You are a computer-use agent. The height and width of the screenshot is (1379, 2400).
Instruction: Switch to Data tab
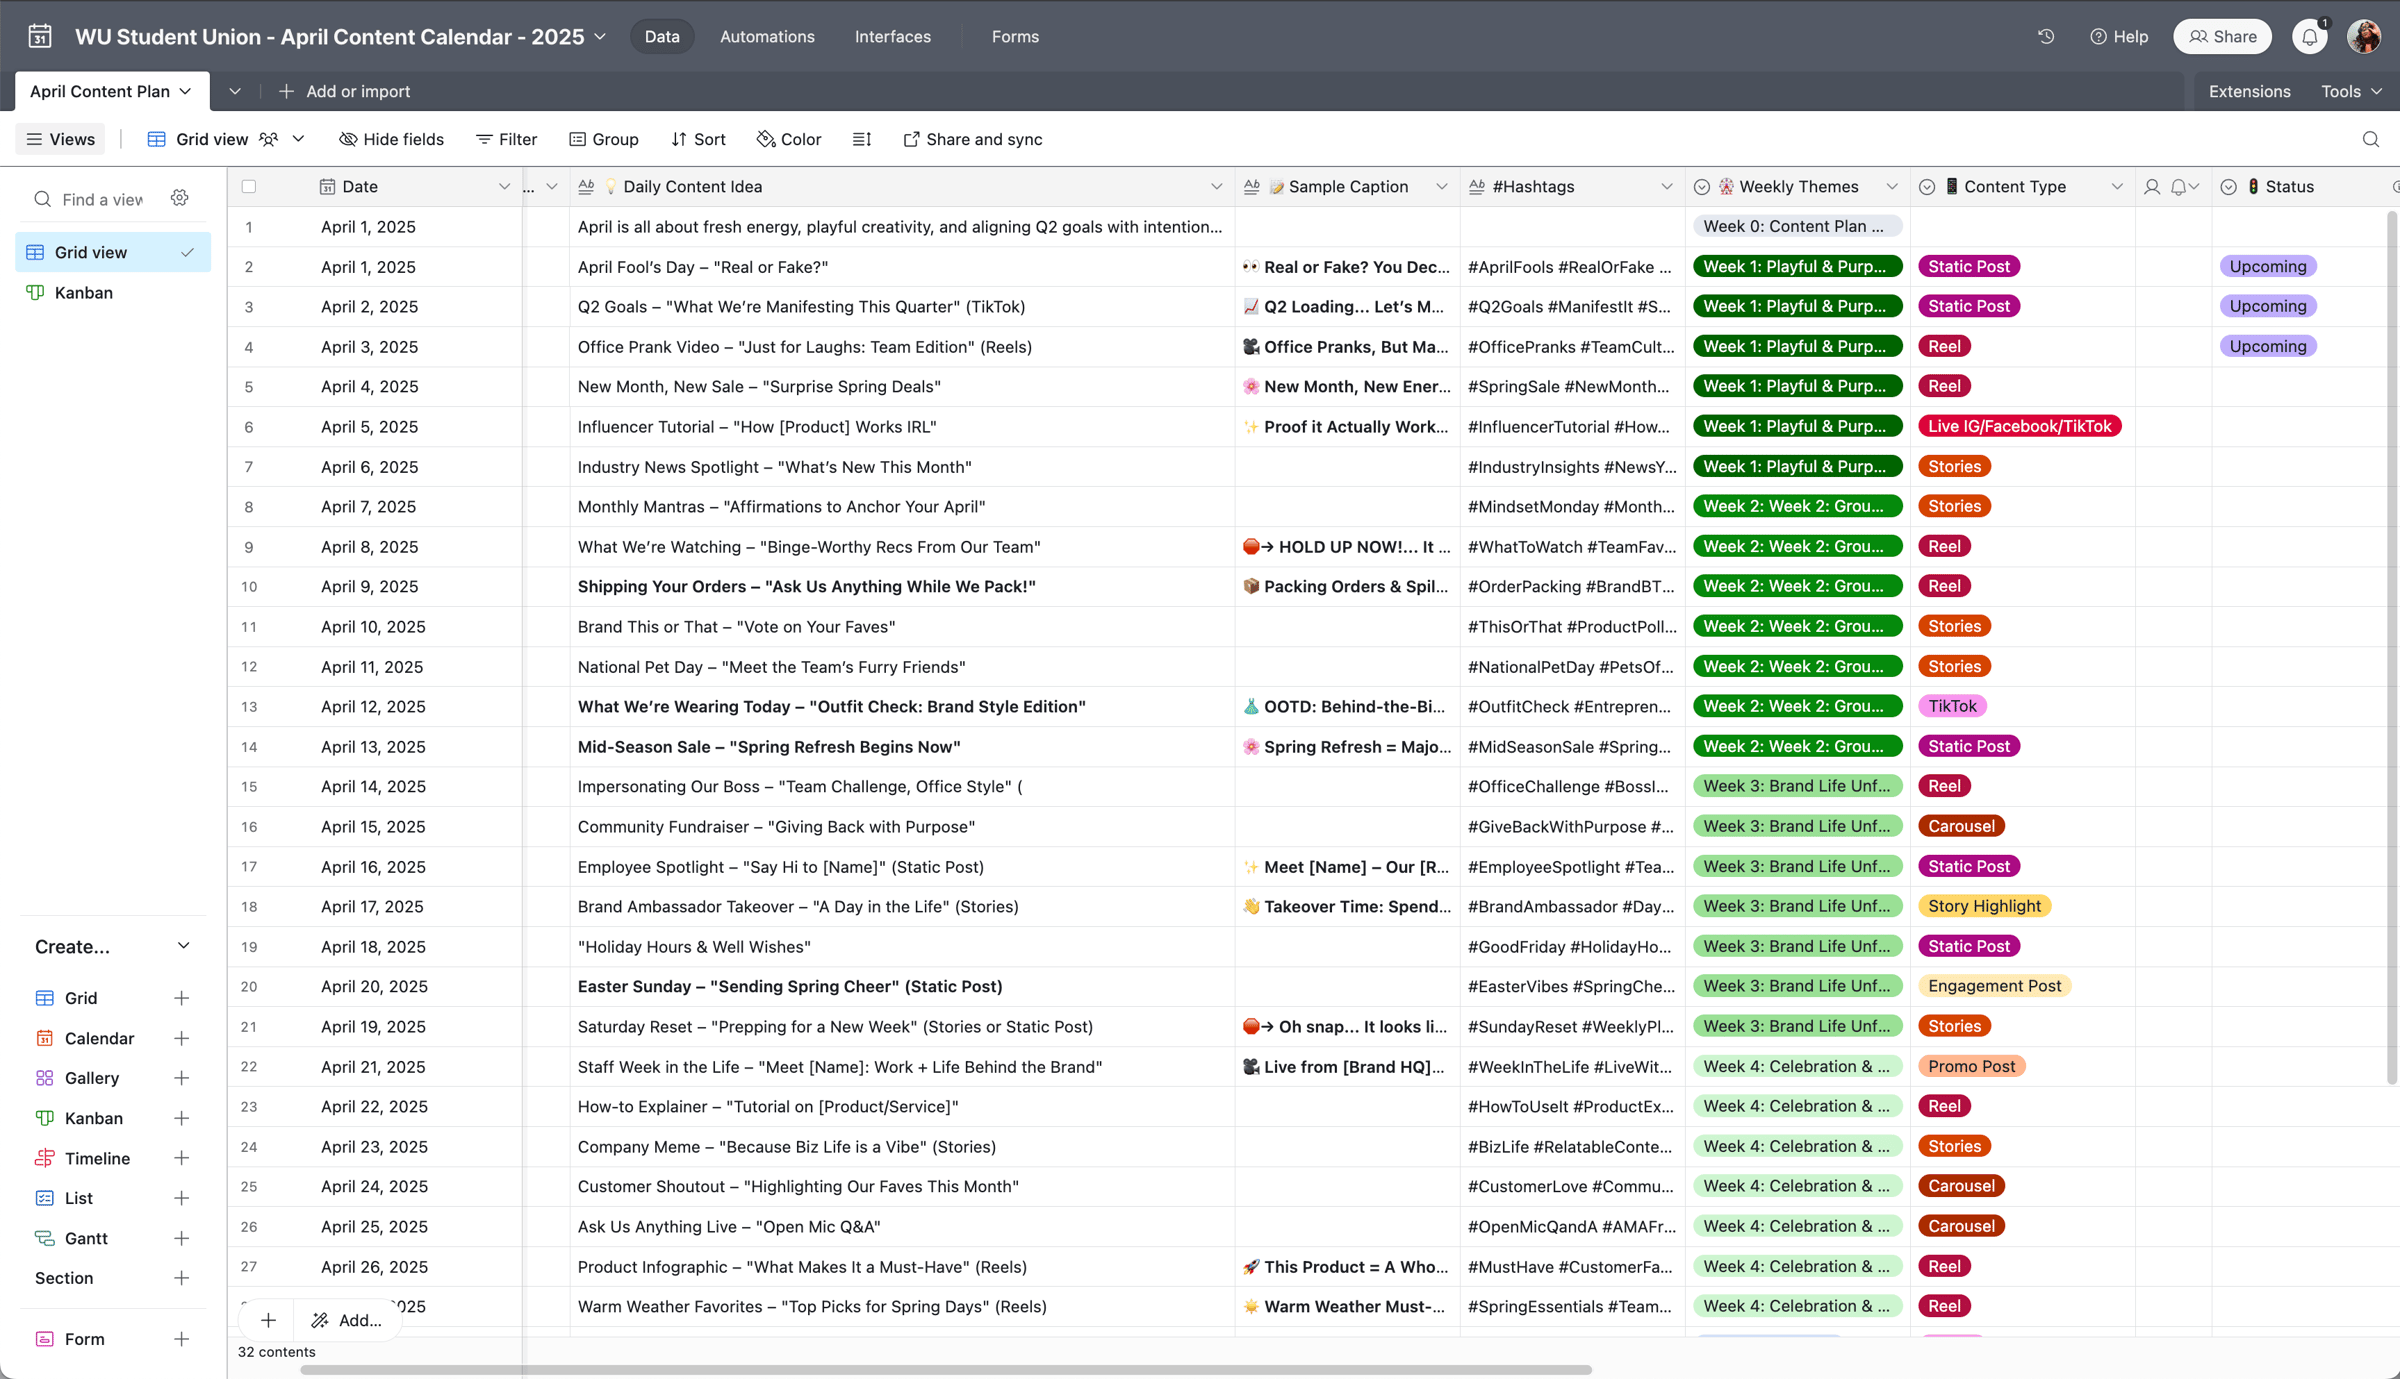pos(661,37)
